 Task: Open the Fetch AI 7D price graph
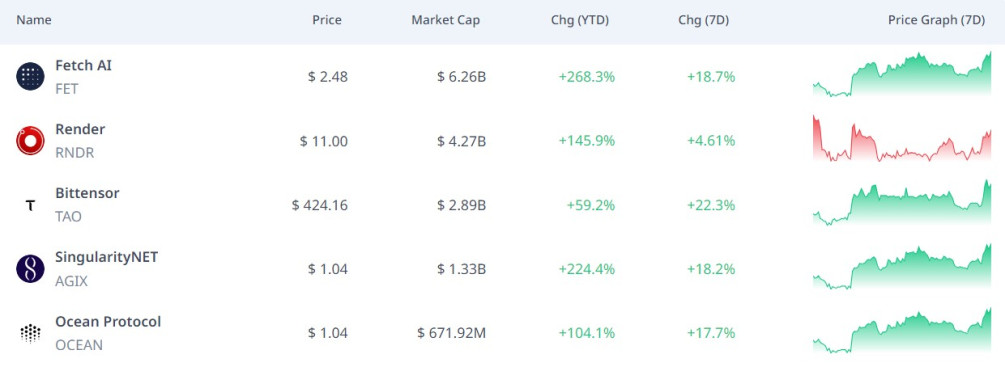click(x=902, y=74)
